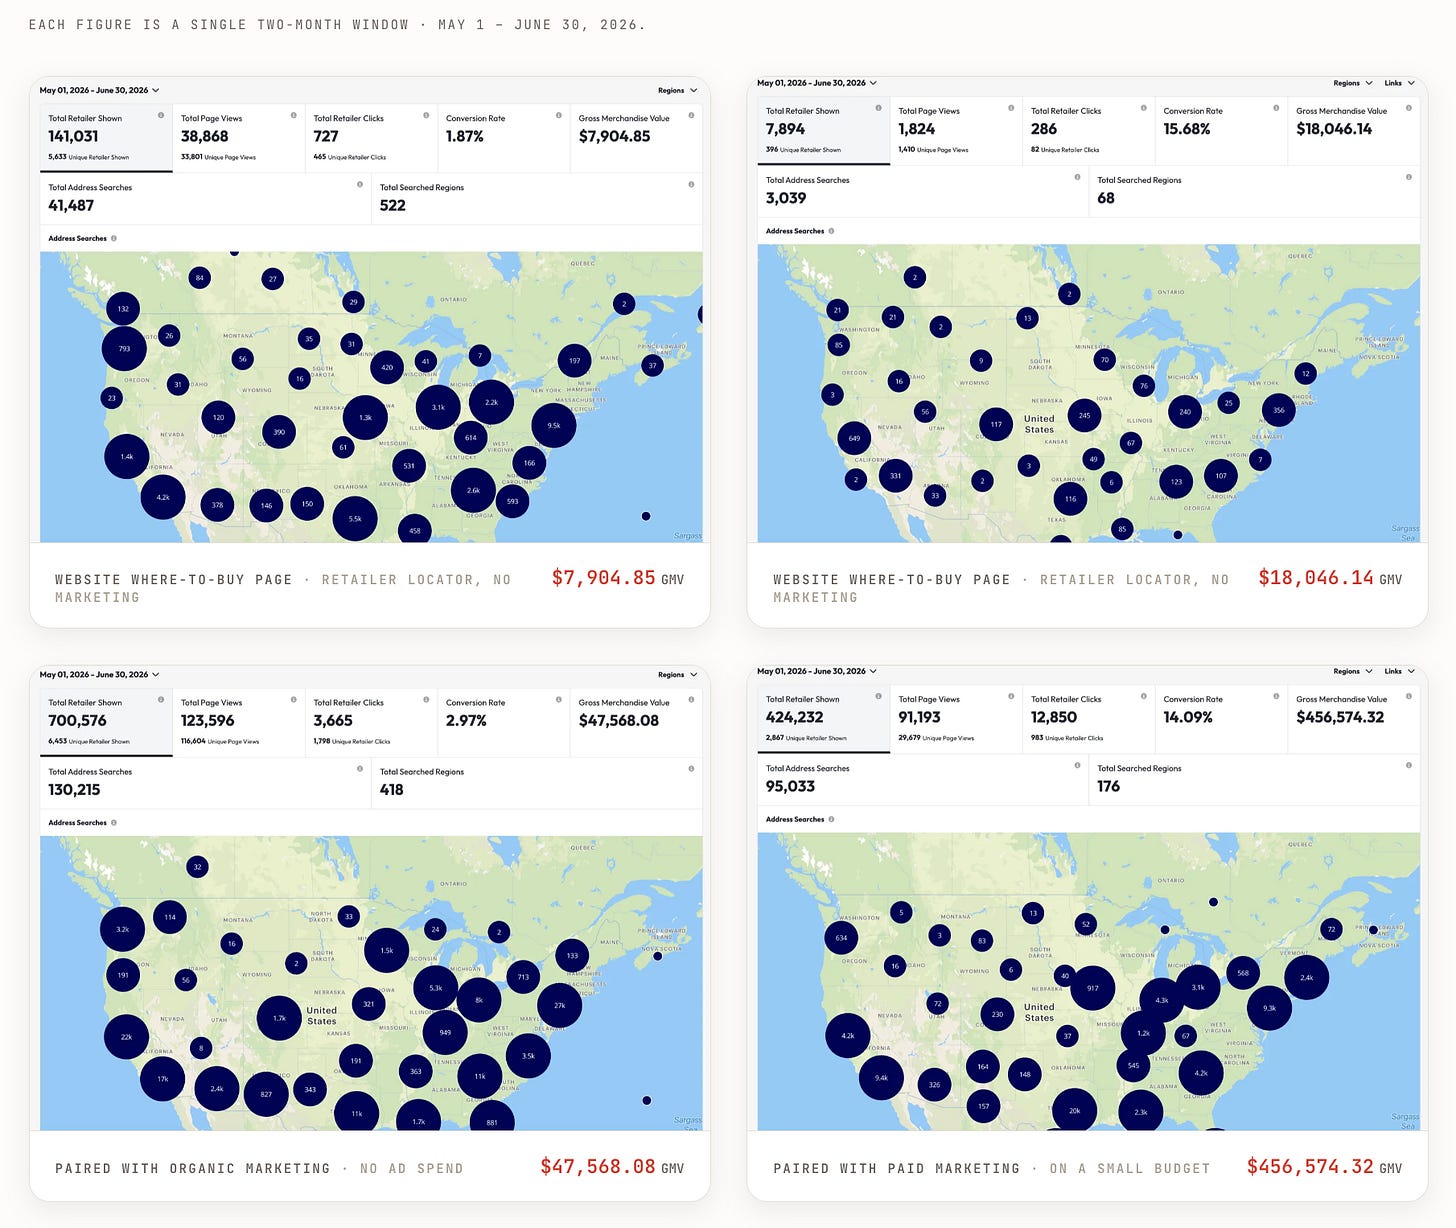Click info icon on Gross Merchandise Value $47,568.08 card

click(691, 699)
